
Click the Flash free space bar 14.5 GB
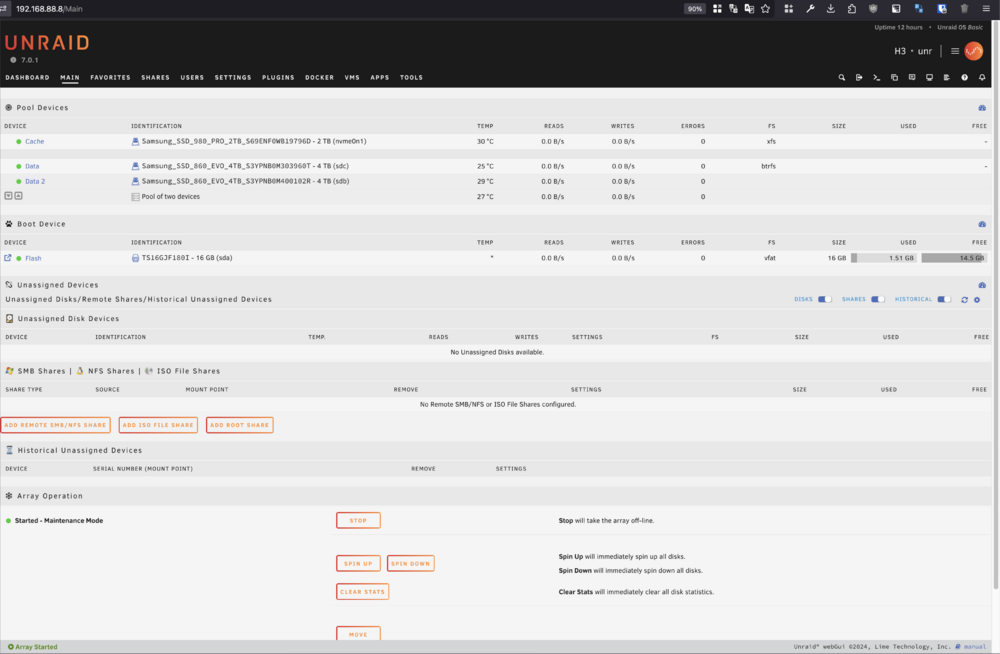coord(954,258)
